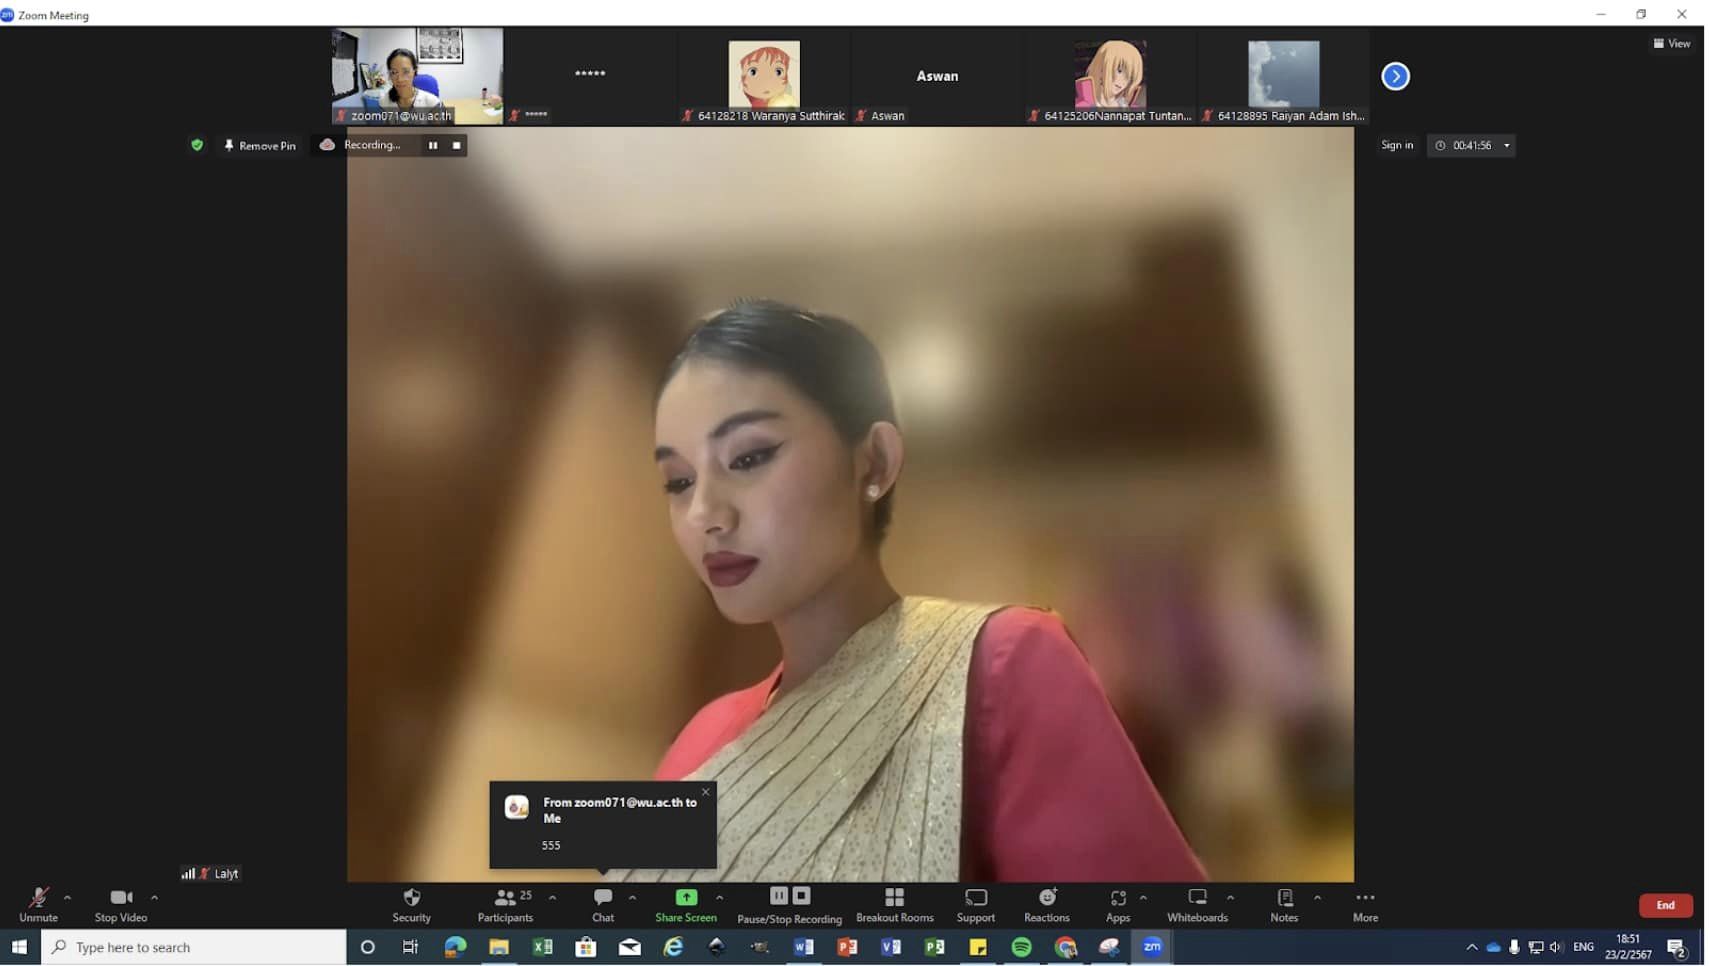Expand audio options arrow beside Unmute
The width and height of the screenshot is (1709, 966).
[x=67, y=898]
